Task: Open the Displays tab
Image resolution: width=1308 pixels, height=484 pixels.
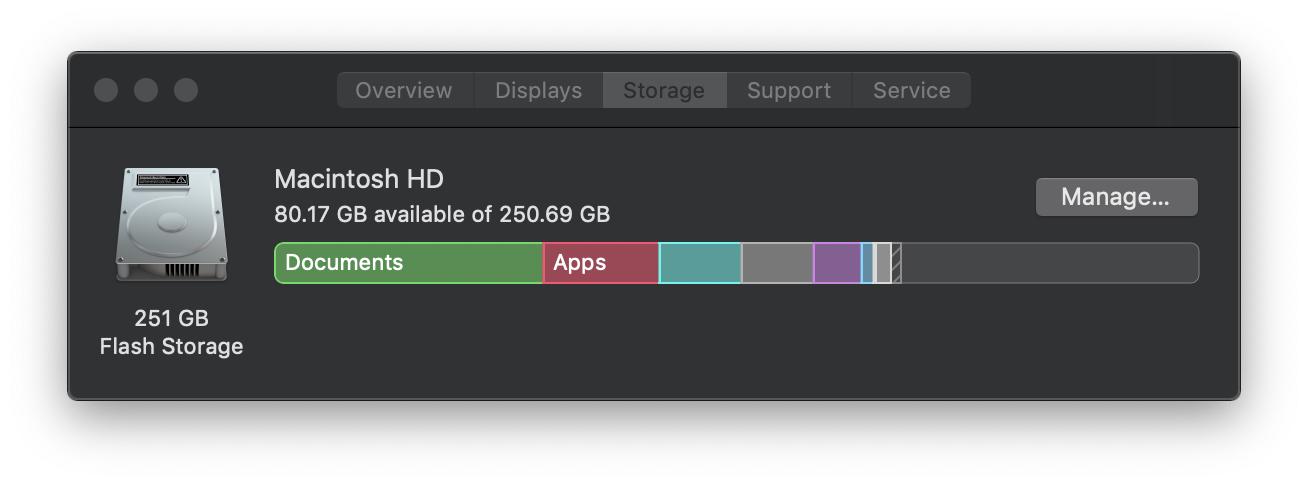Action: (538, 90)
